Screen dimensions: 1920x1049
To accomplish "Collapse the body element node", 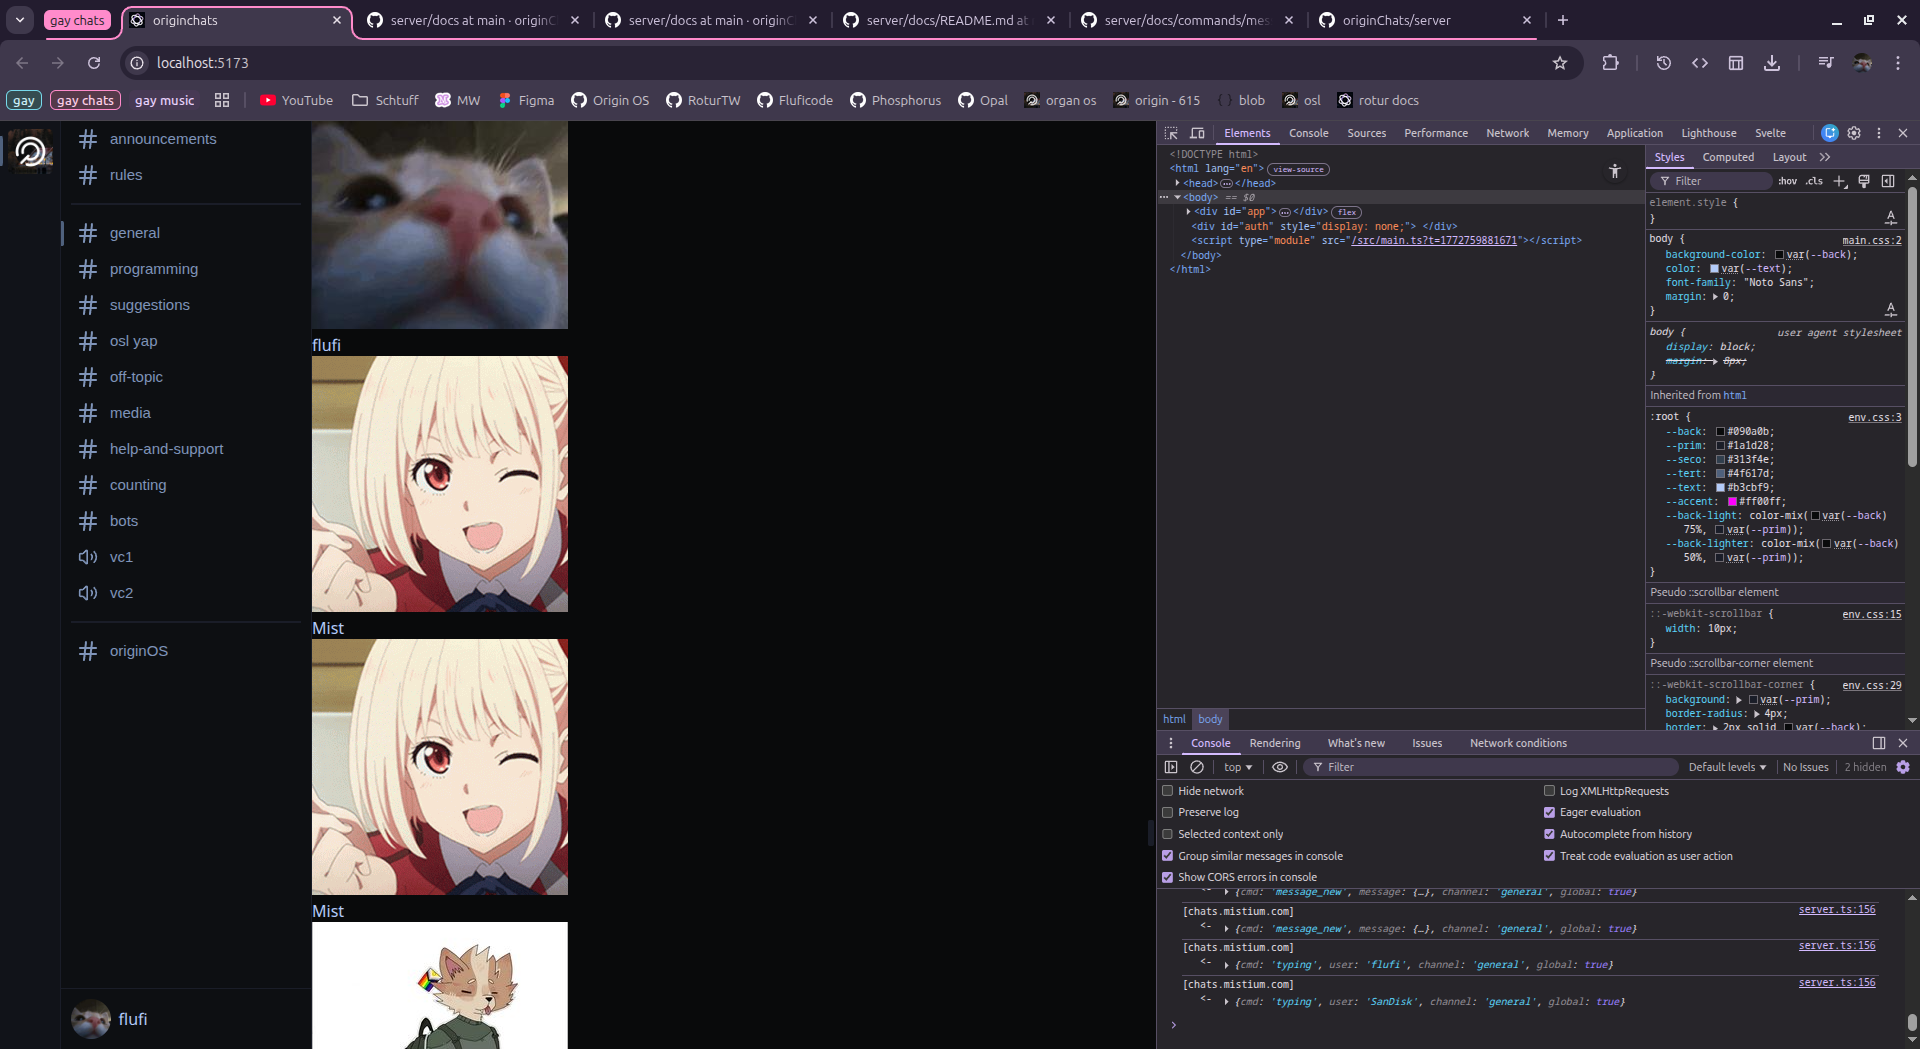I will click(1178, 197).
